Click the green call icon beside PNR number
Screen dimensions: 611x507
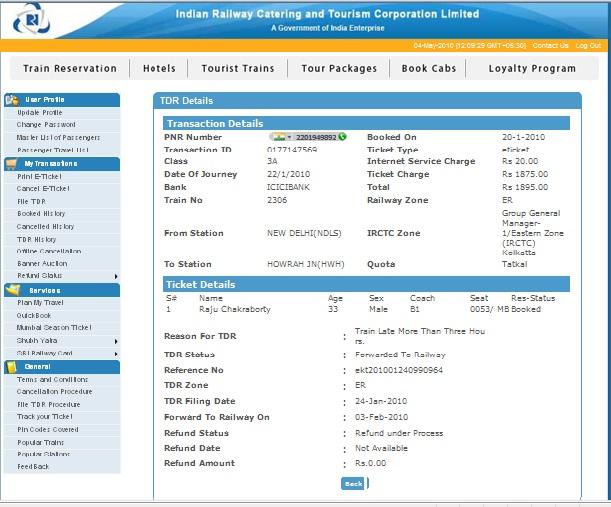click(x=343, y=137)
